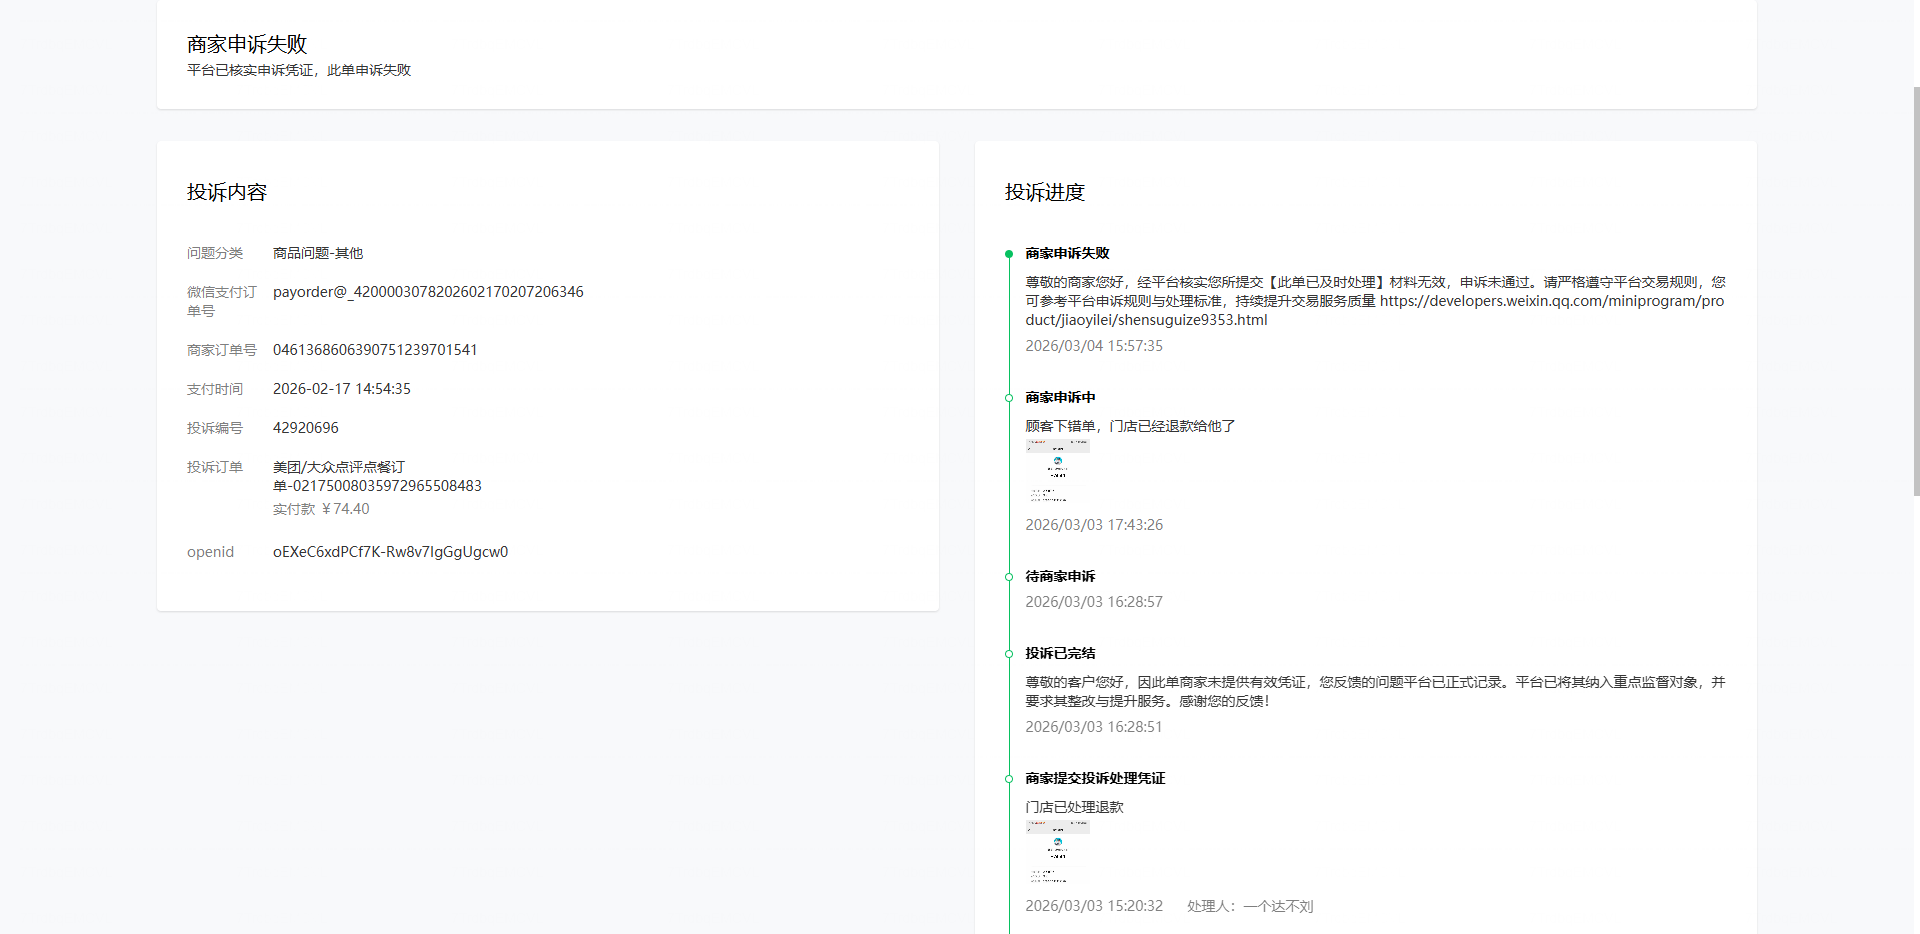Select the paid amount 实付款 ¥74.40

click(321, 509)
